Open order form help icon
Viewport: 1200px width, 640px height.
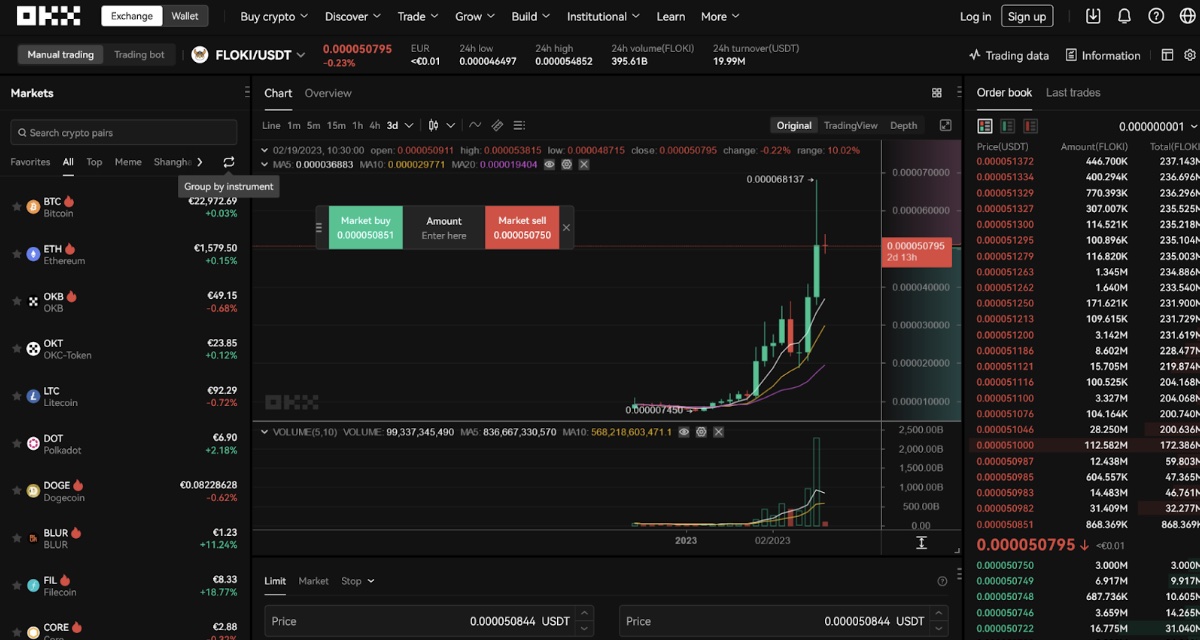(x=942, y=581)
